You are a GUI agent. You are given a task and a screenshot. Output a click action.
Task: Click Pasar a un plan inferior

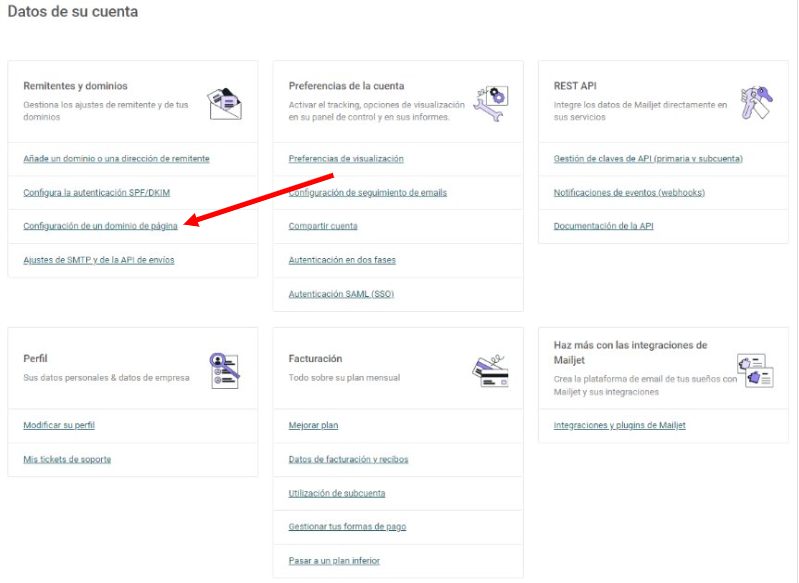point(334,561)
